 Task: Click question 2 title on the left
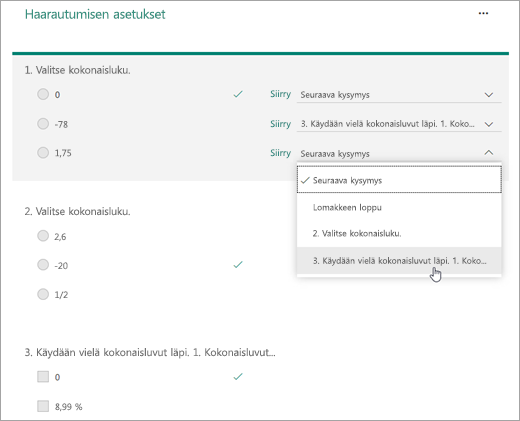(77, 212)
